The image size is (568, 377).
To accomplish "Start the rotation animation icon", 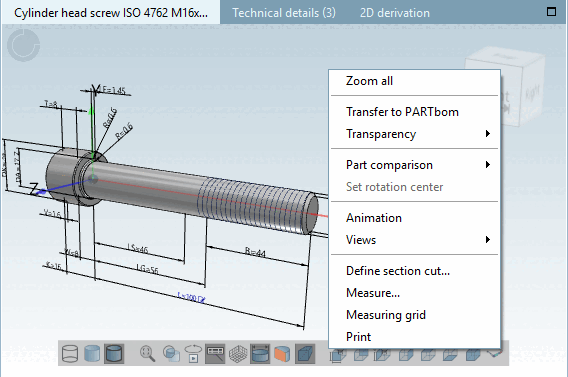I will (x=193, y=354).
